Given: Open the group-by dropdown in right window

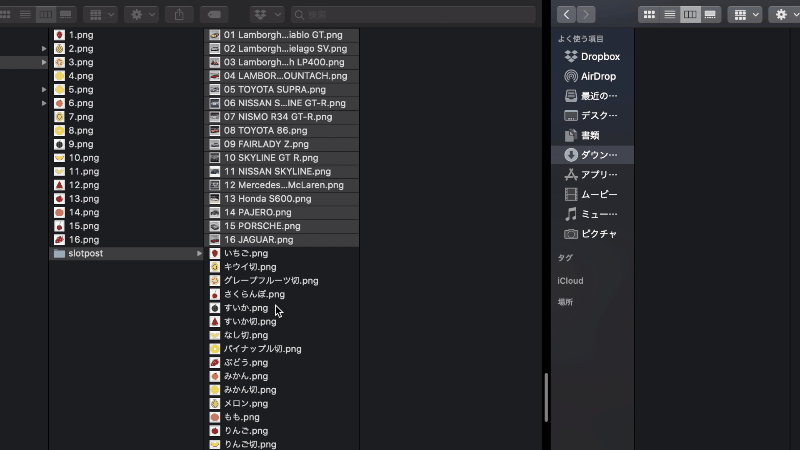Looking at the screenshot, I should pos(744,15).
